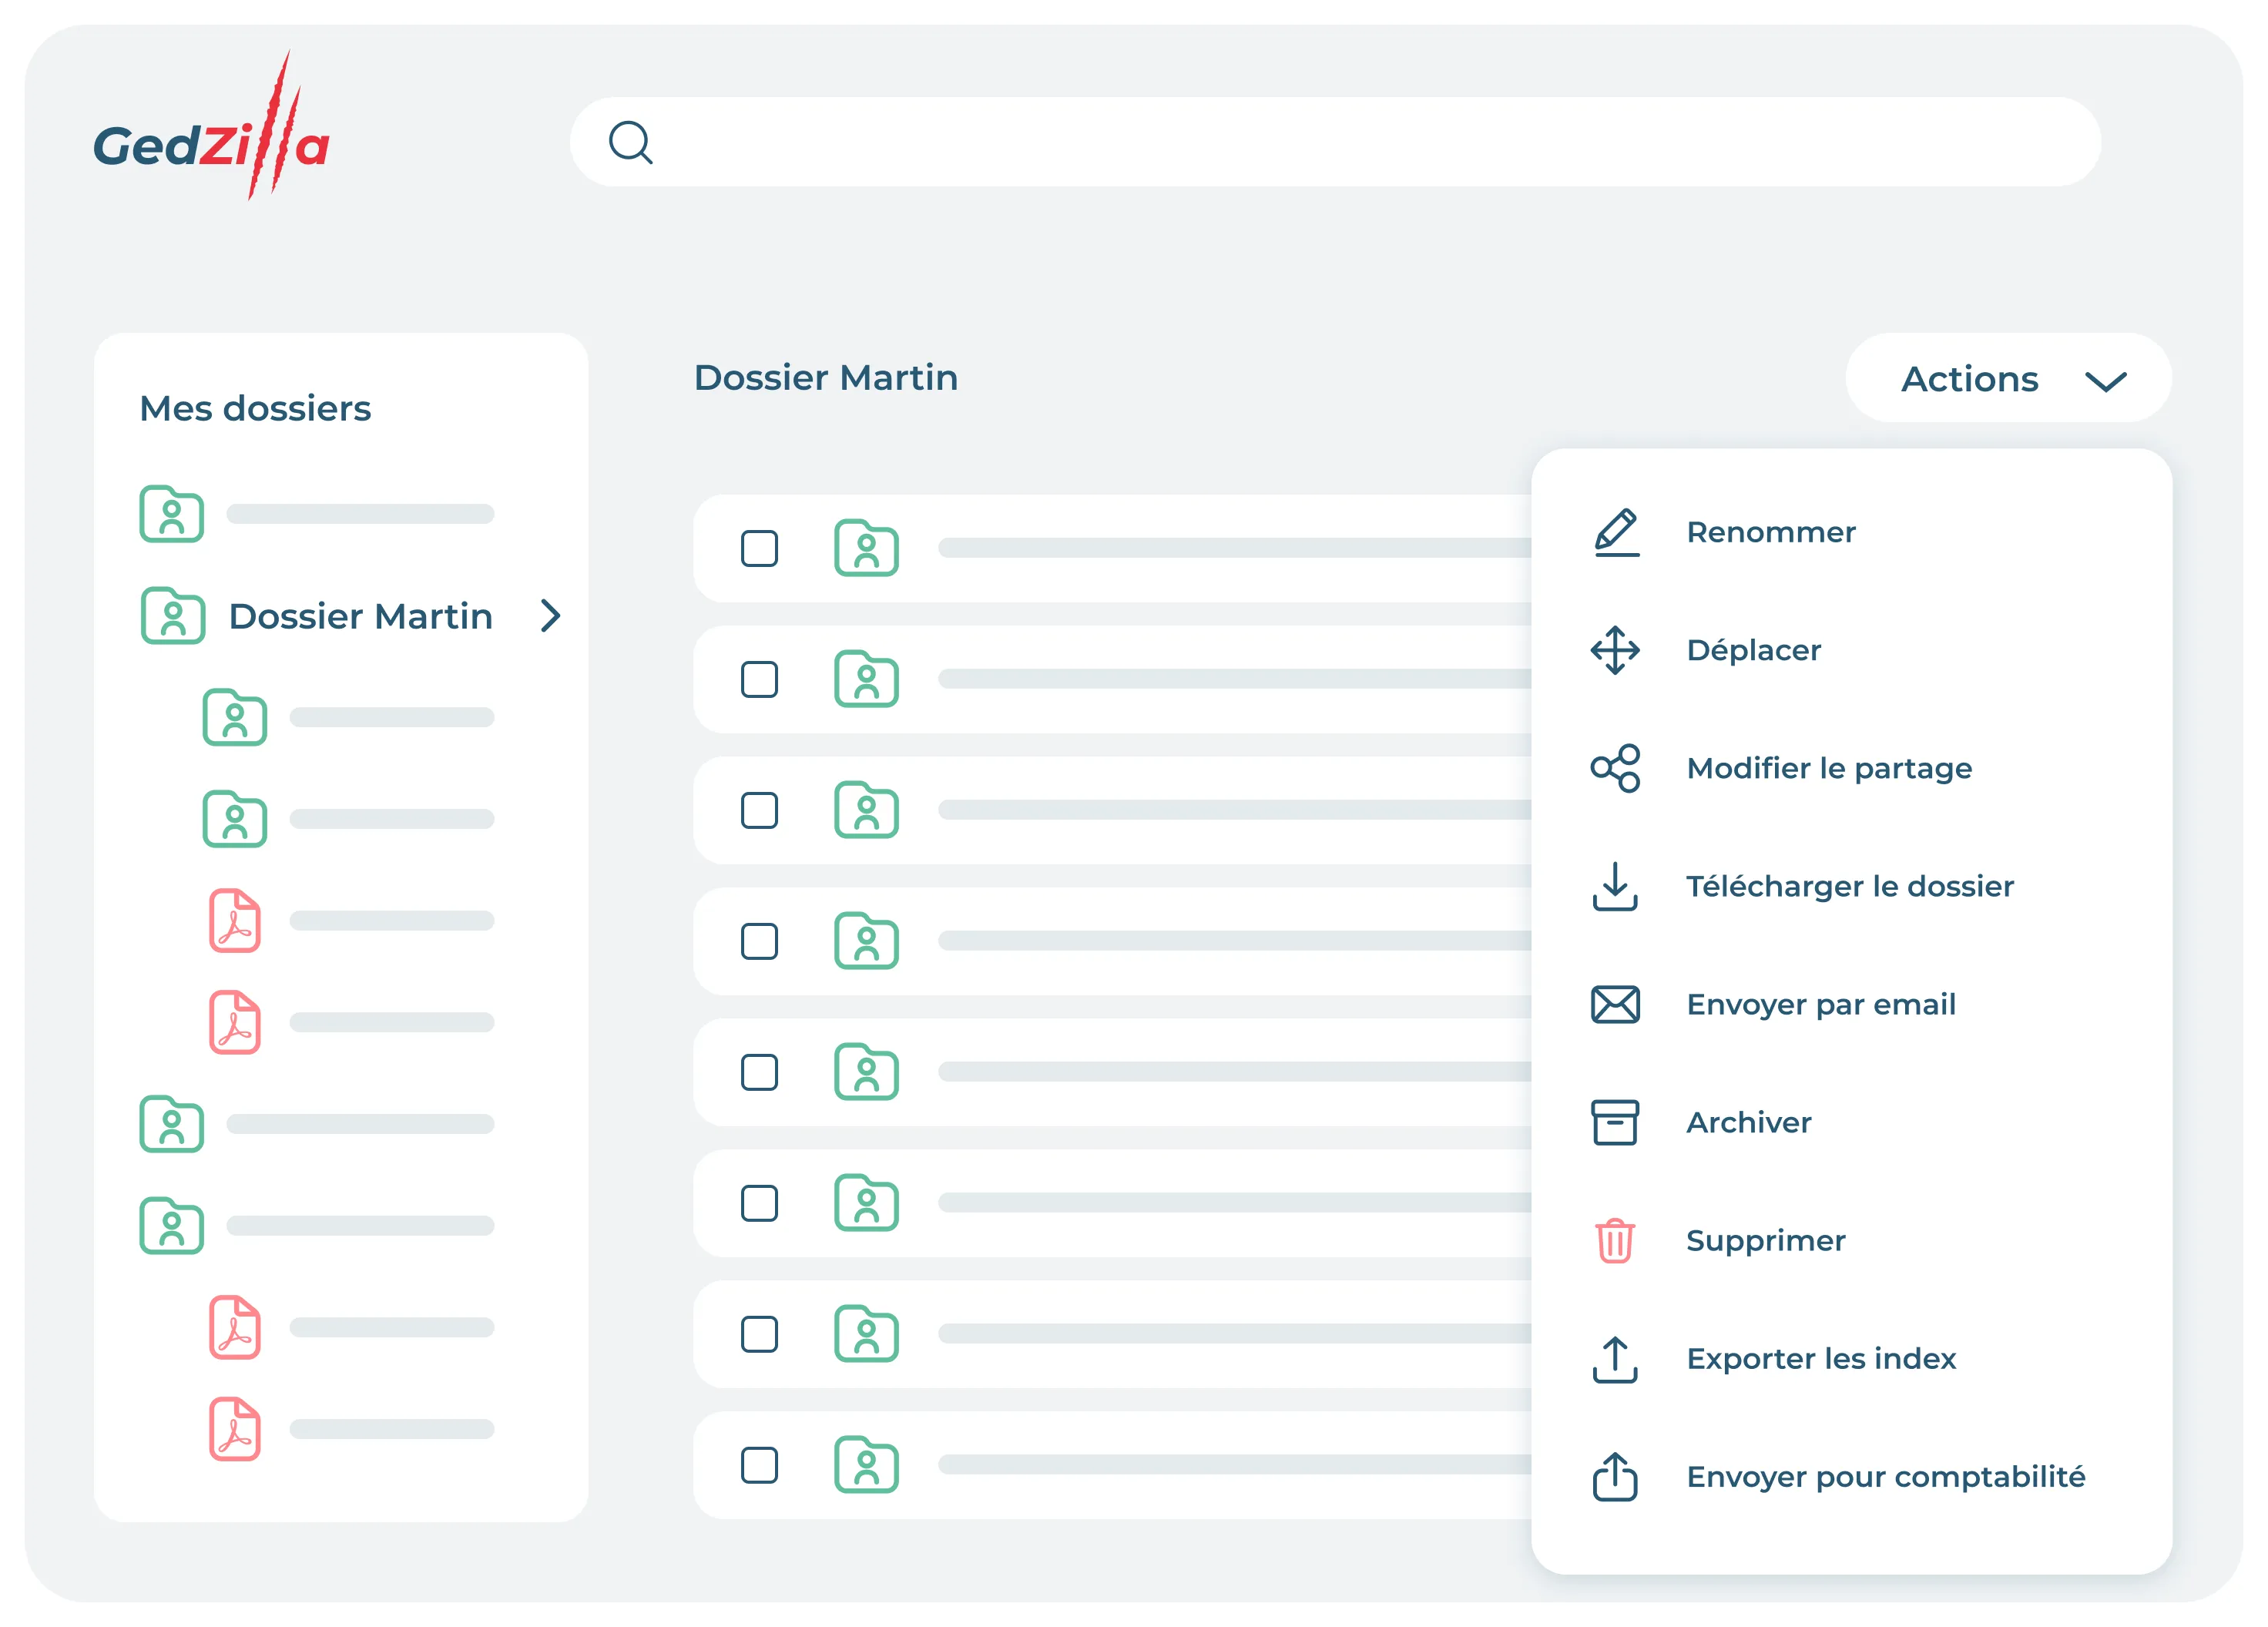Click the Actions chevron arrow

(x=2105, y=381)
